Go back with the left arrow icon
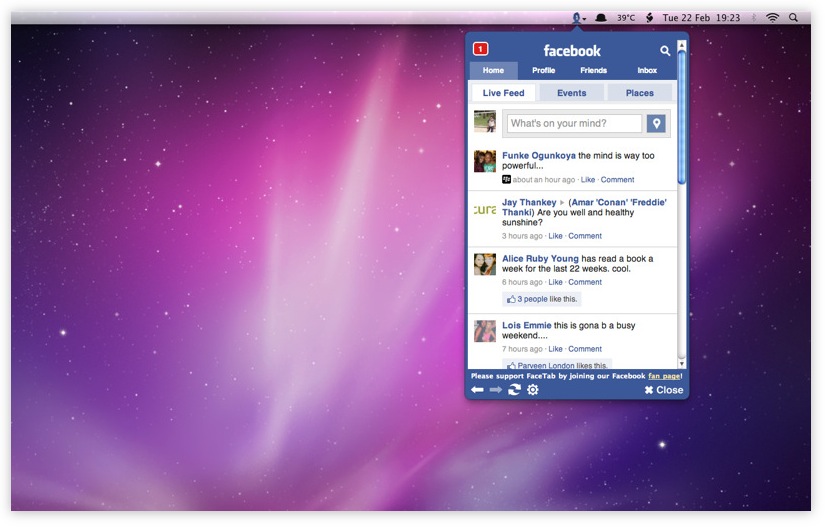The image size is (825, 529). click(x=477, y=390)
